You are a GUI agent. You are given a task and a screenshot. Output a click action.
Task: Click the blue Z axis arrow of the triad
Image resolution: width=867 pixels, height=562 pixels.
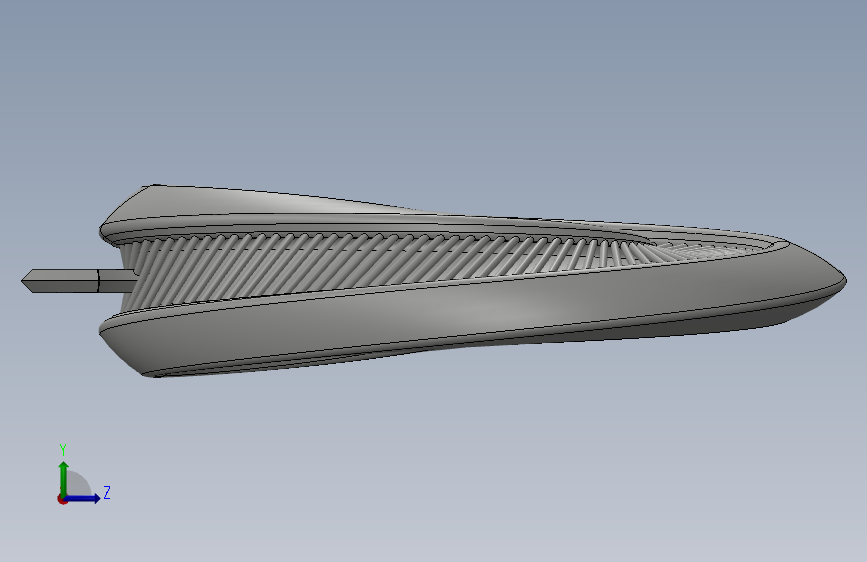[83, 498]
